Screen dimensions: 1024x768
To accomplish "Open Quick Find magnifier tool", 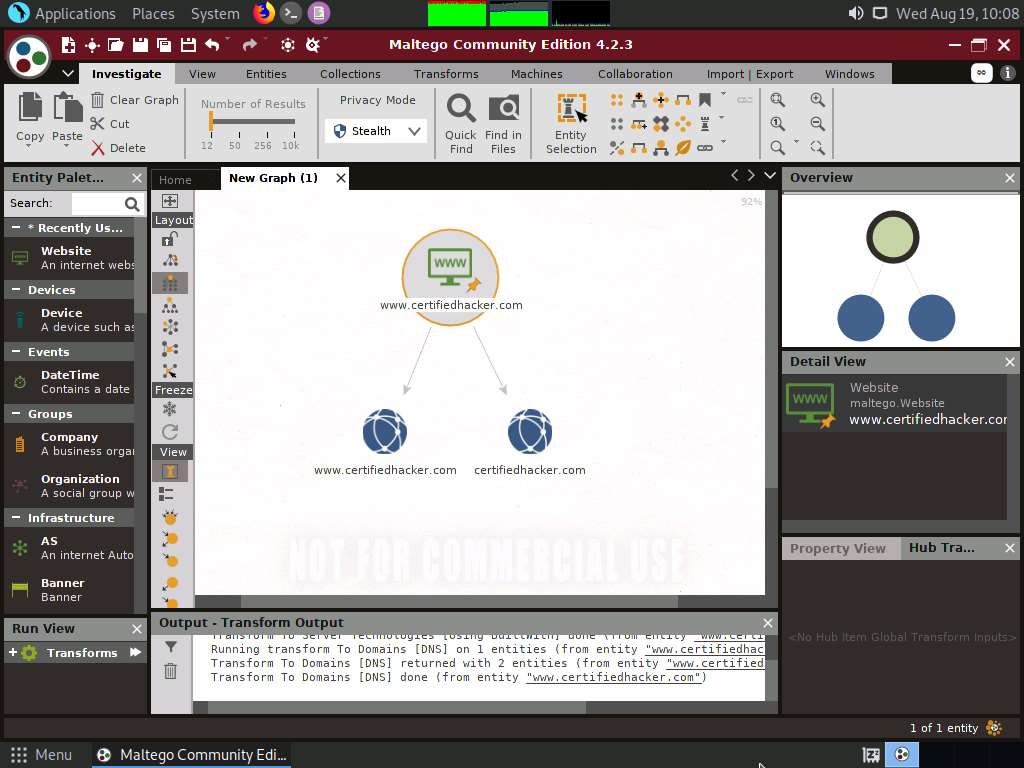I will pos(461,123).
